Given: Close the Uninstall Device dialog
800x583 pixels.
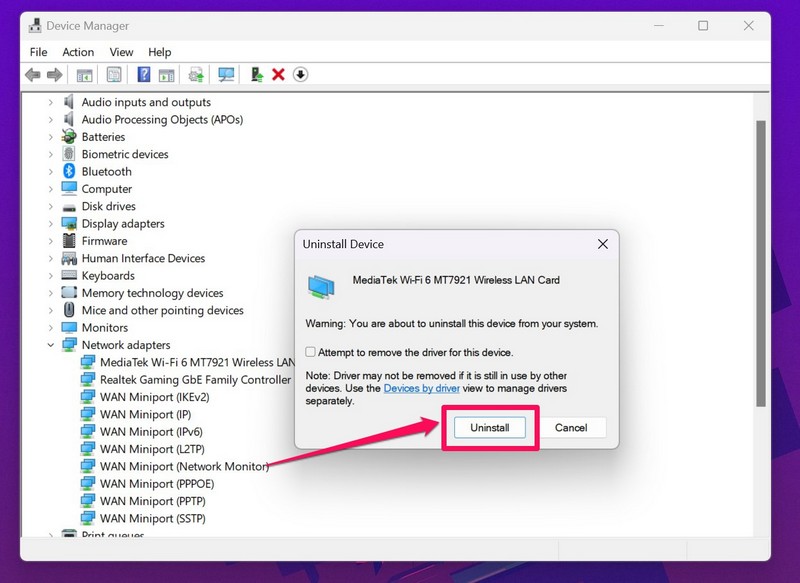Looking at the screenshot, I should [602, 244].
